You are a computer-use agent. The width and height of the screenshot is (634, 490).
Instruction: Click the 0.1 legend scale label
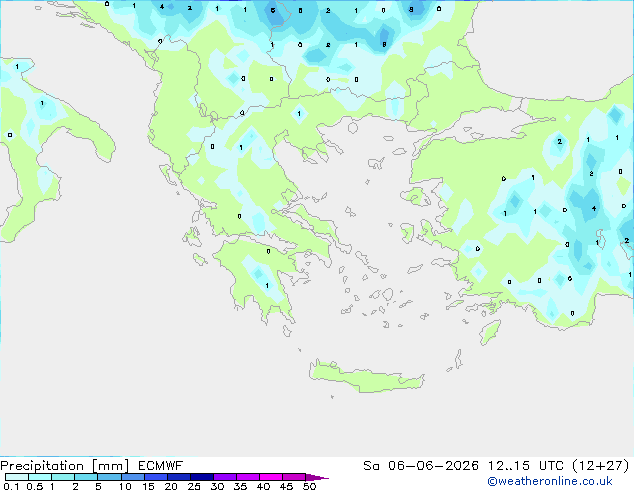click(x=11, y=486)
